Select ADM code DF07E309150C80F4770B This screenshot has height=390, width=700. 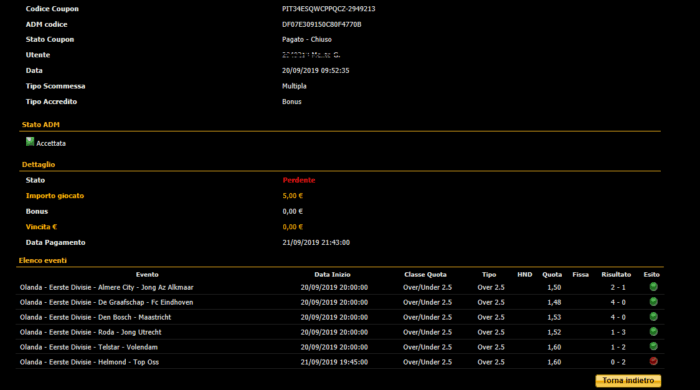321,25
